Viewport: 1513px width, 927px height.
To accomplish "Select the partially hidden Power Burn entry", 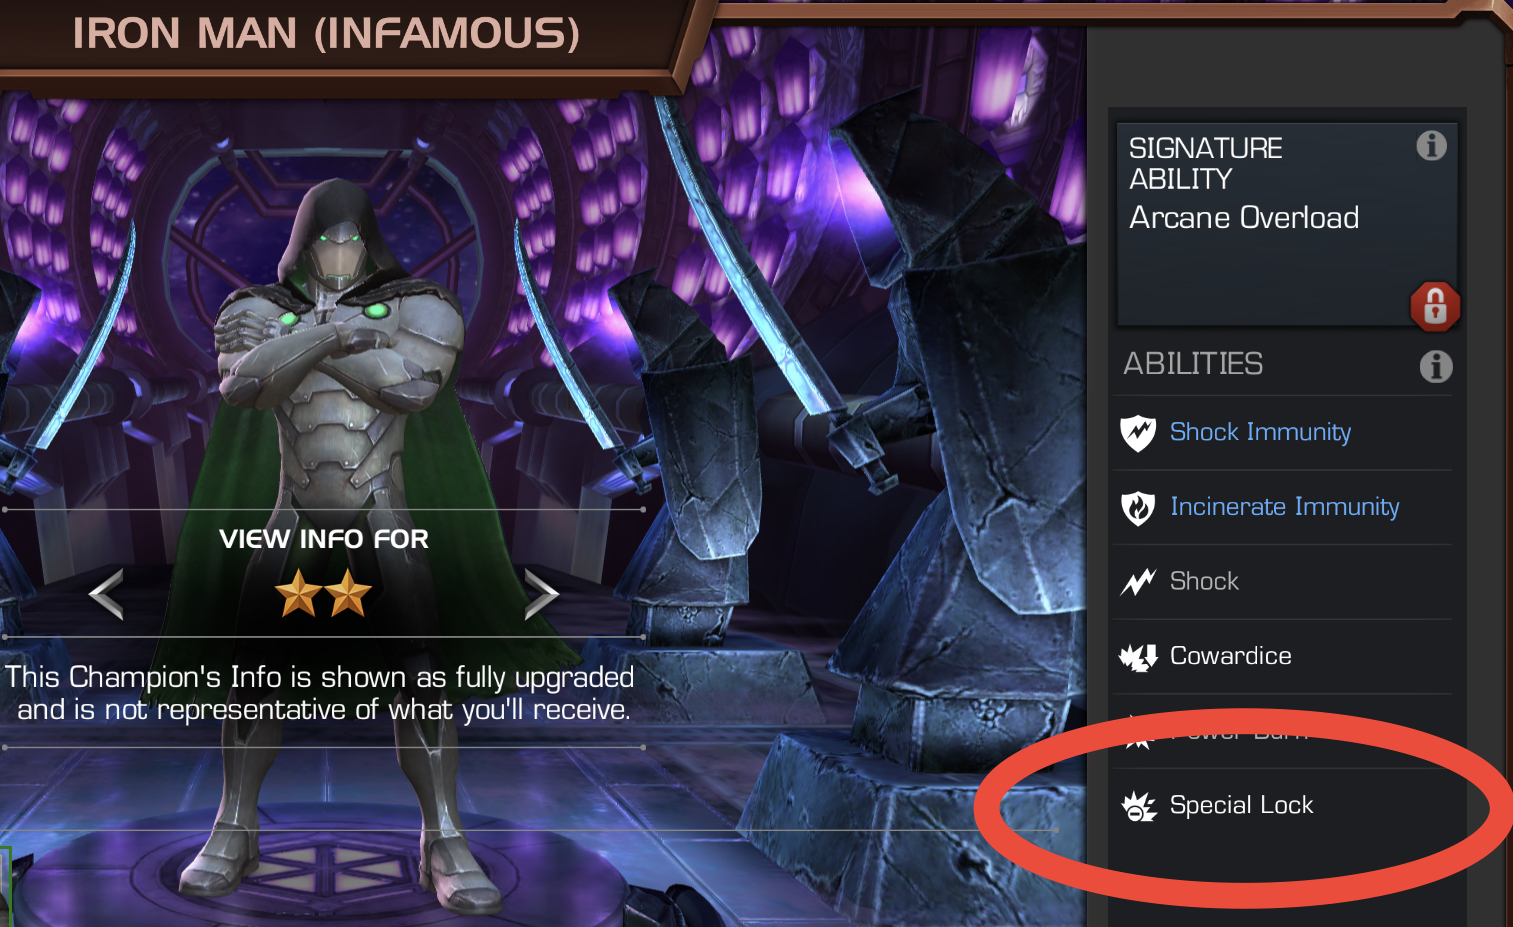I will [1282, 732].
